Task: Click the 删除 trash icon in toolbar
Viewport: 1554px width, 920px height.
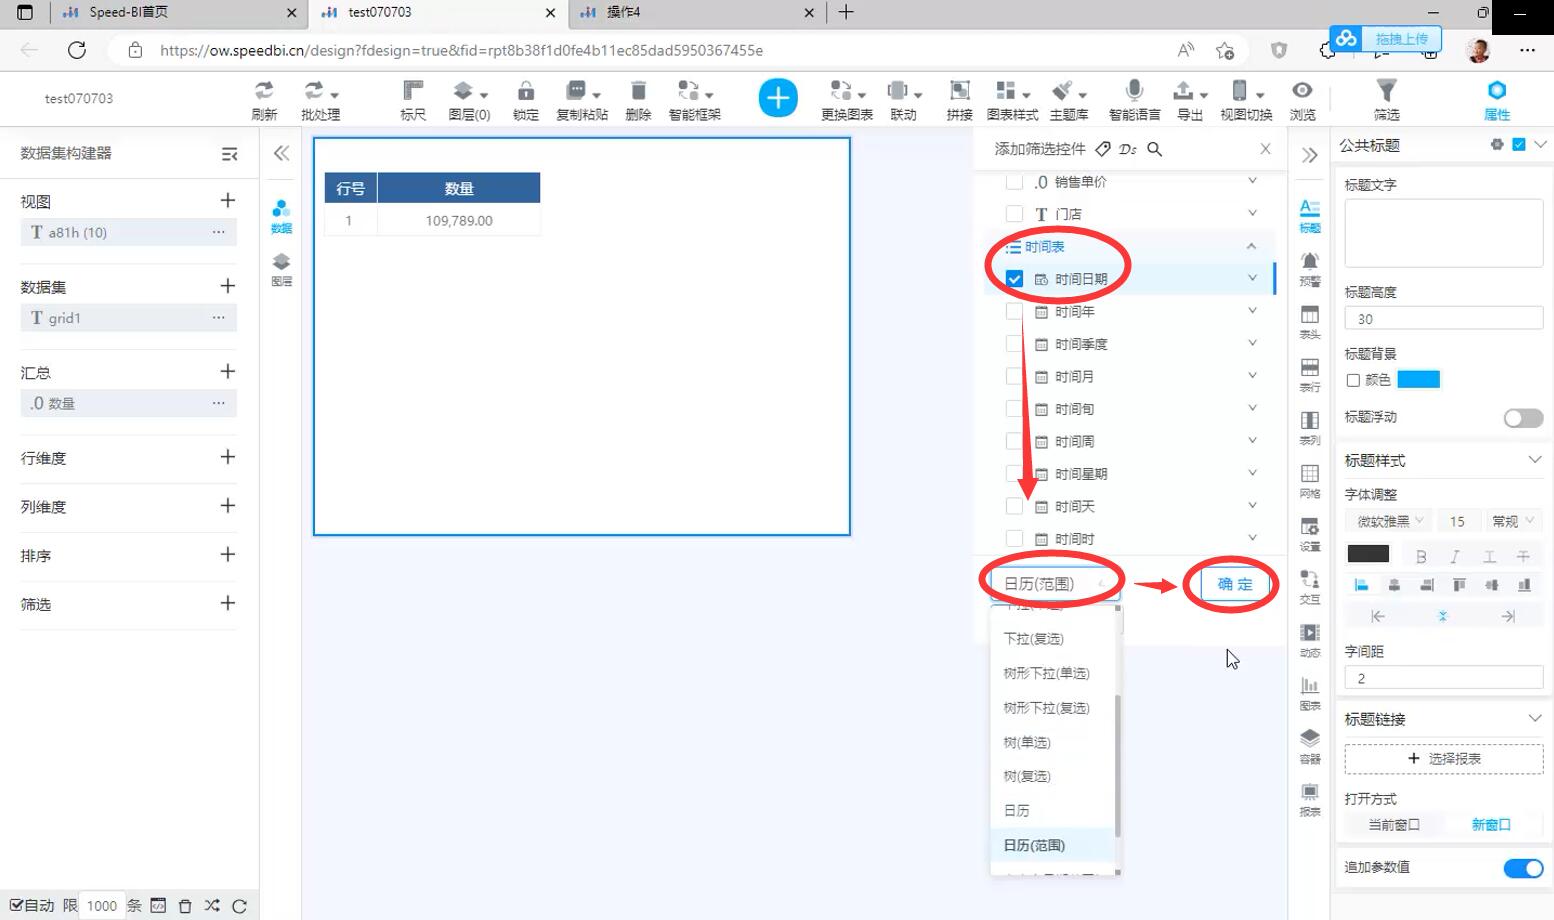Action: coord(638,92)
